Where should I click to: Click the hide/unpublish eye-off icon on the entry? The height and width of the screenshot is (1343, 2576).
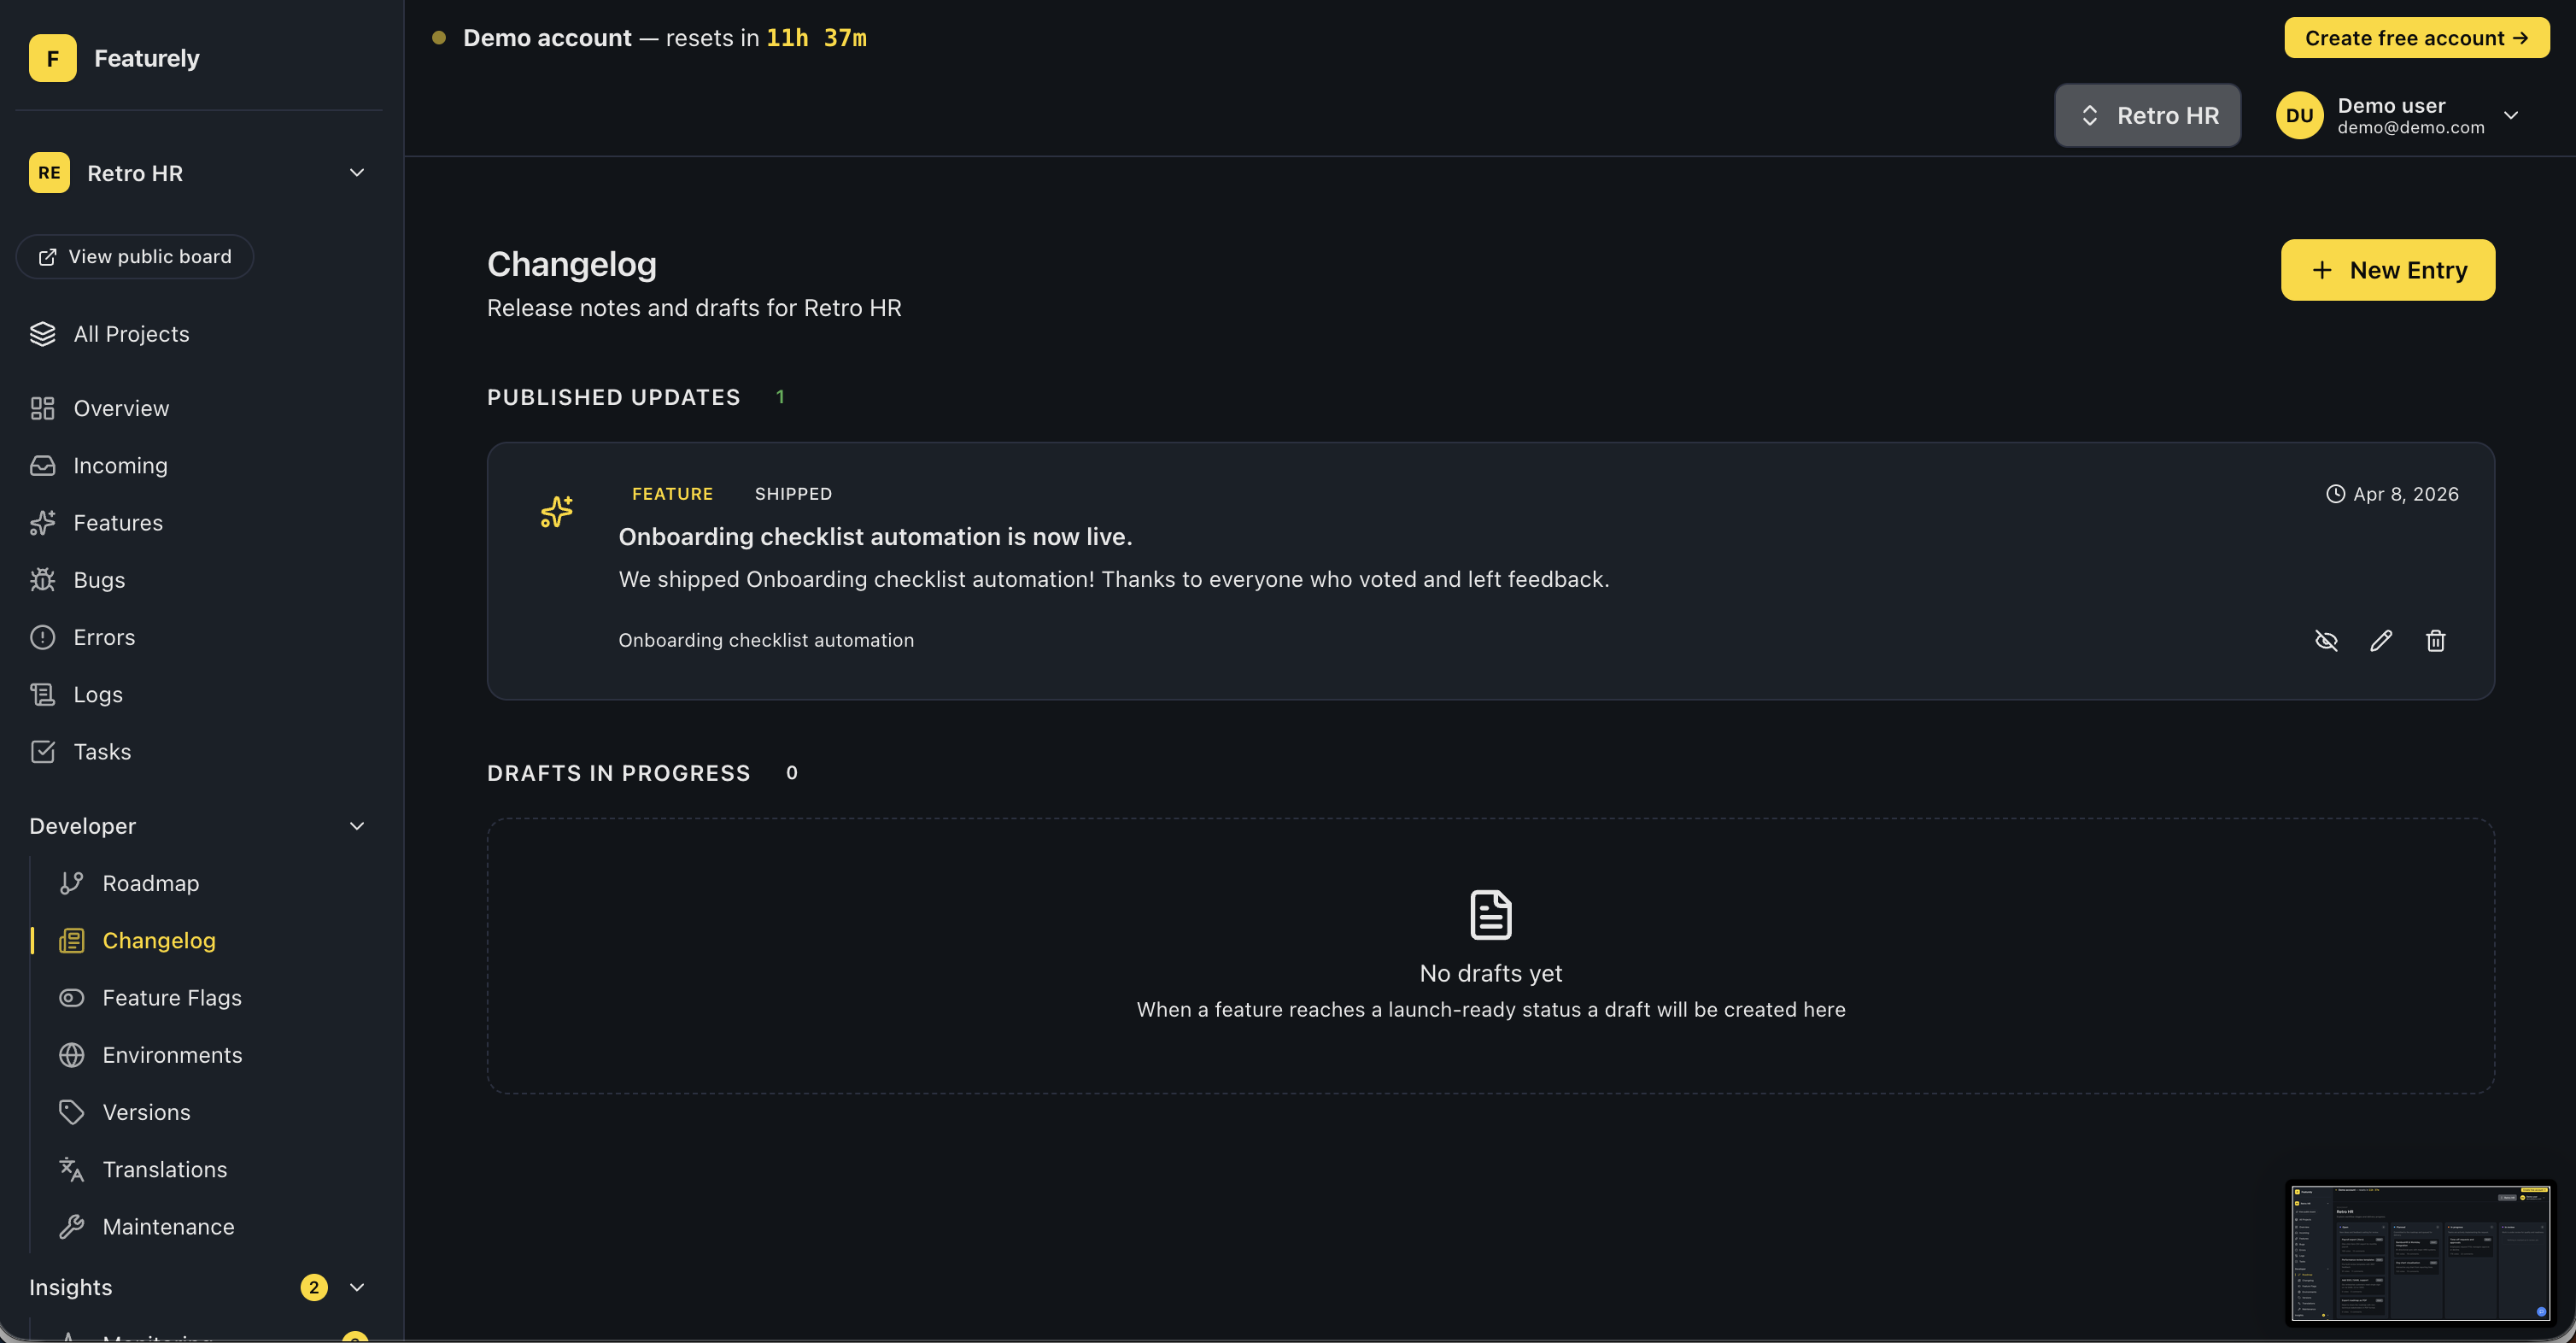[x=2326, y=641]
